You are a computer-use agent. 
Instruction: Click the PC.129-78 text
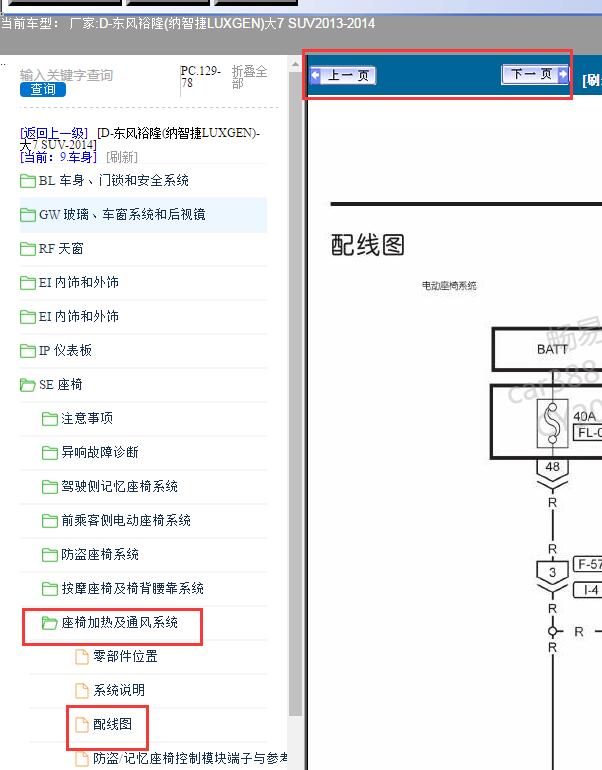coord(200,77)
